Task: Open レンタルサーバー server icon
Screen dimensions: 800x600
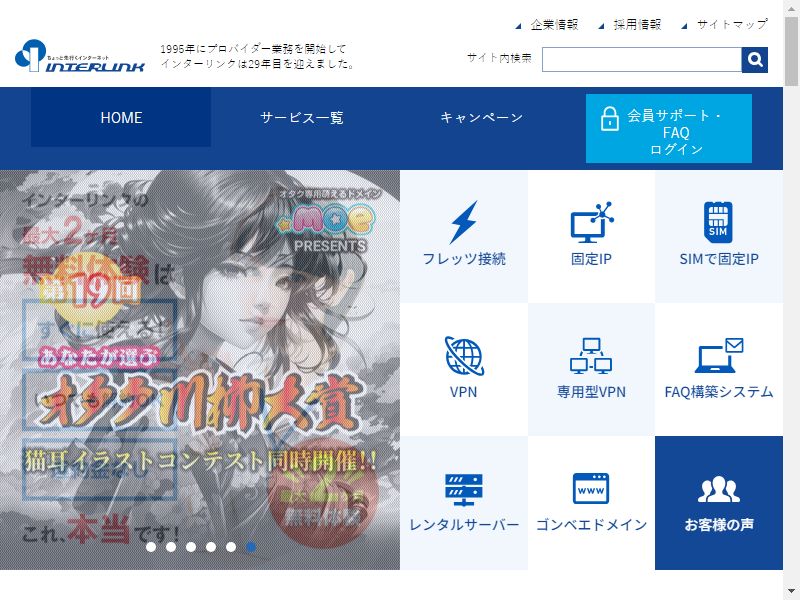Action: point(463,489)
